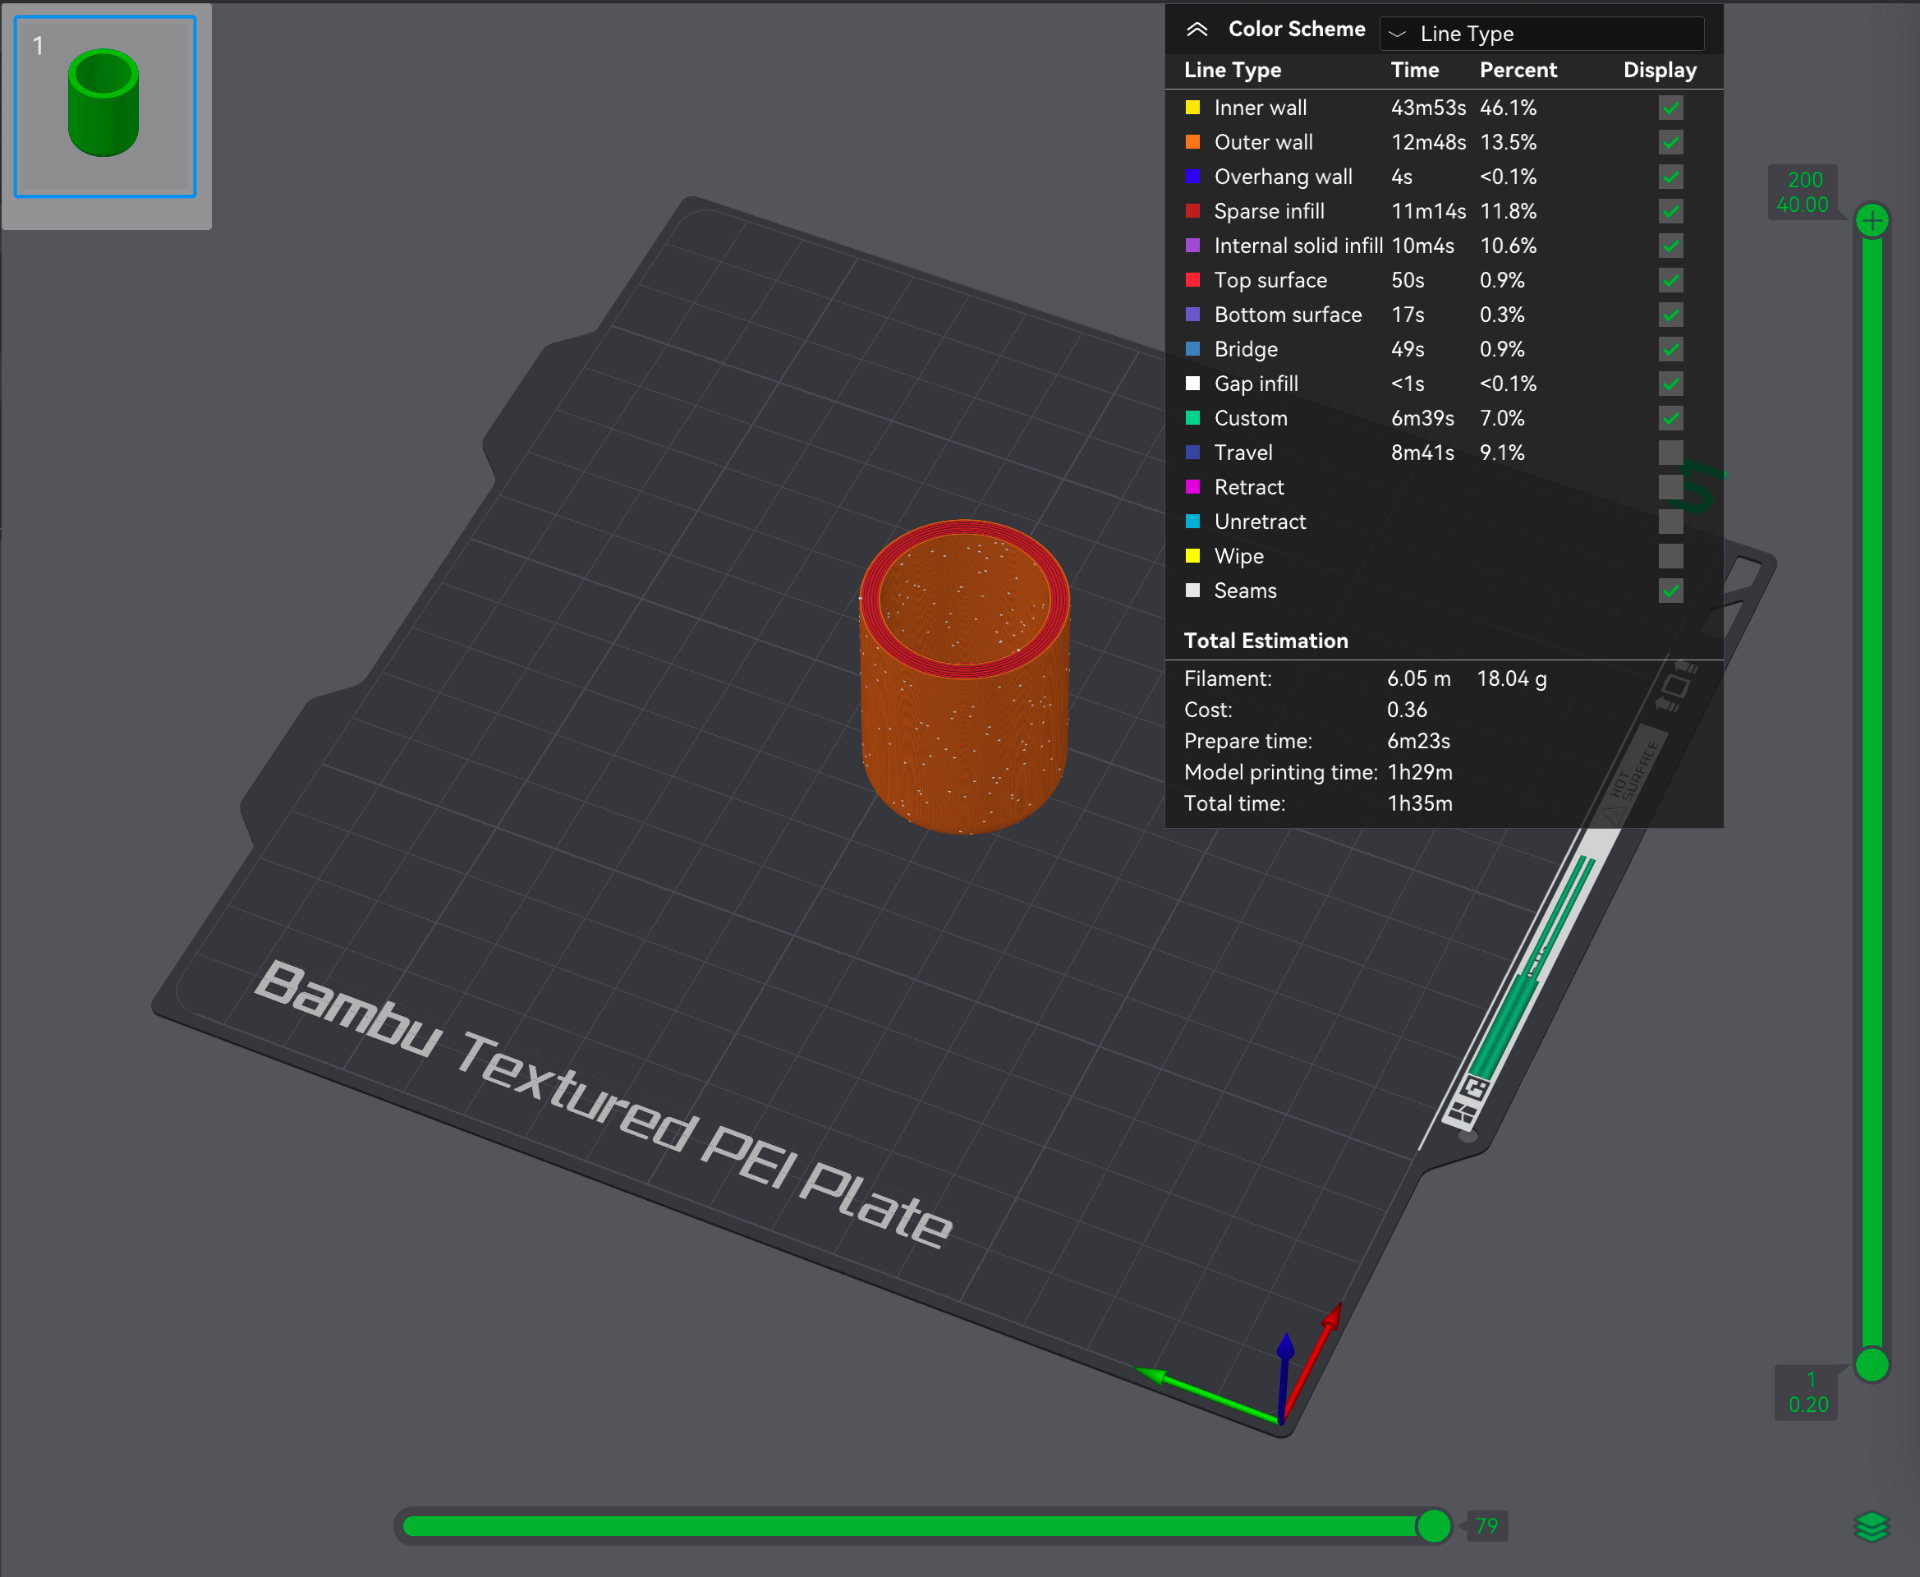Click the layers icon at bottom right
1920x1577 pixels.
(x=1872, y=1527)
